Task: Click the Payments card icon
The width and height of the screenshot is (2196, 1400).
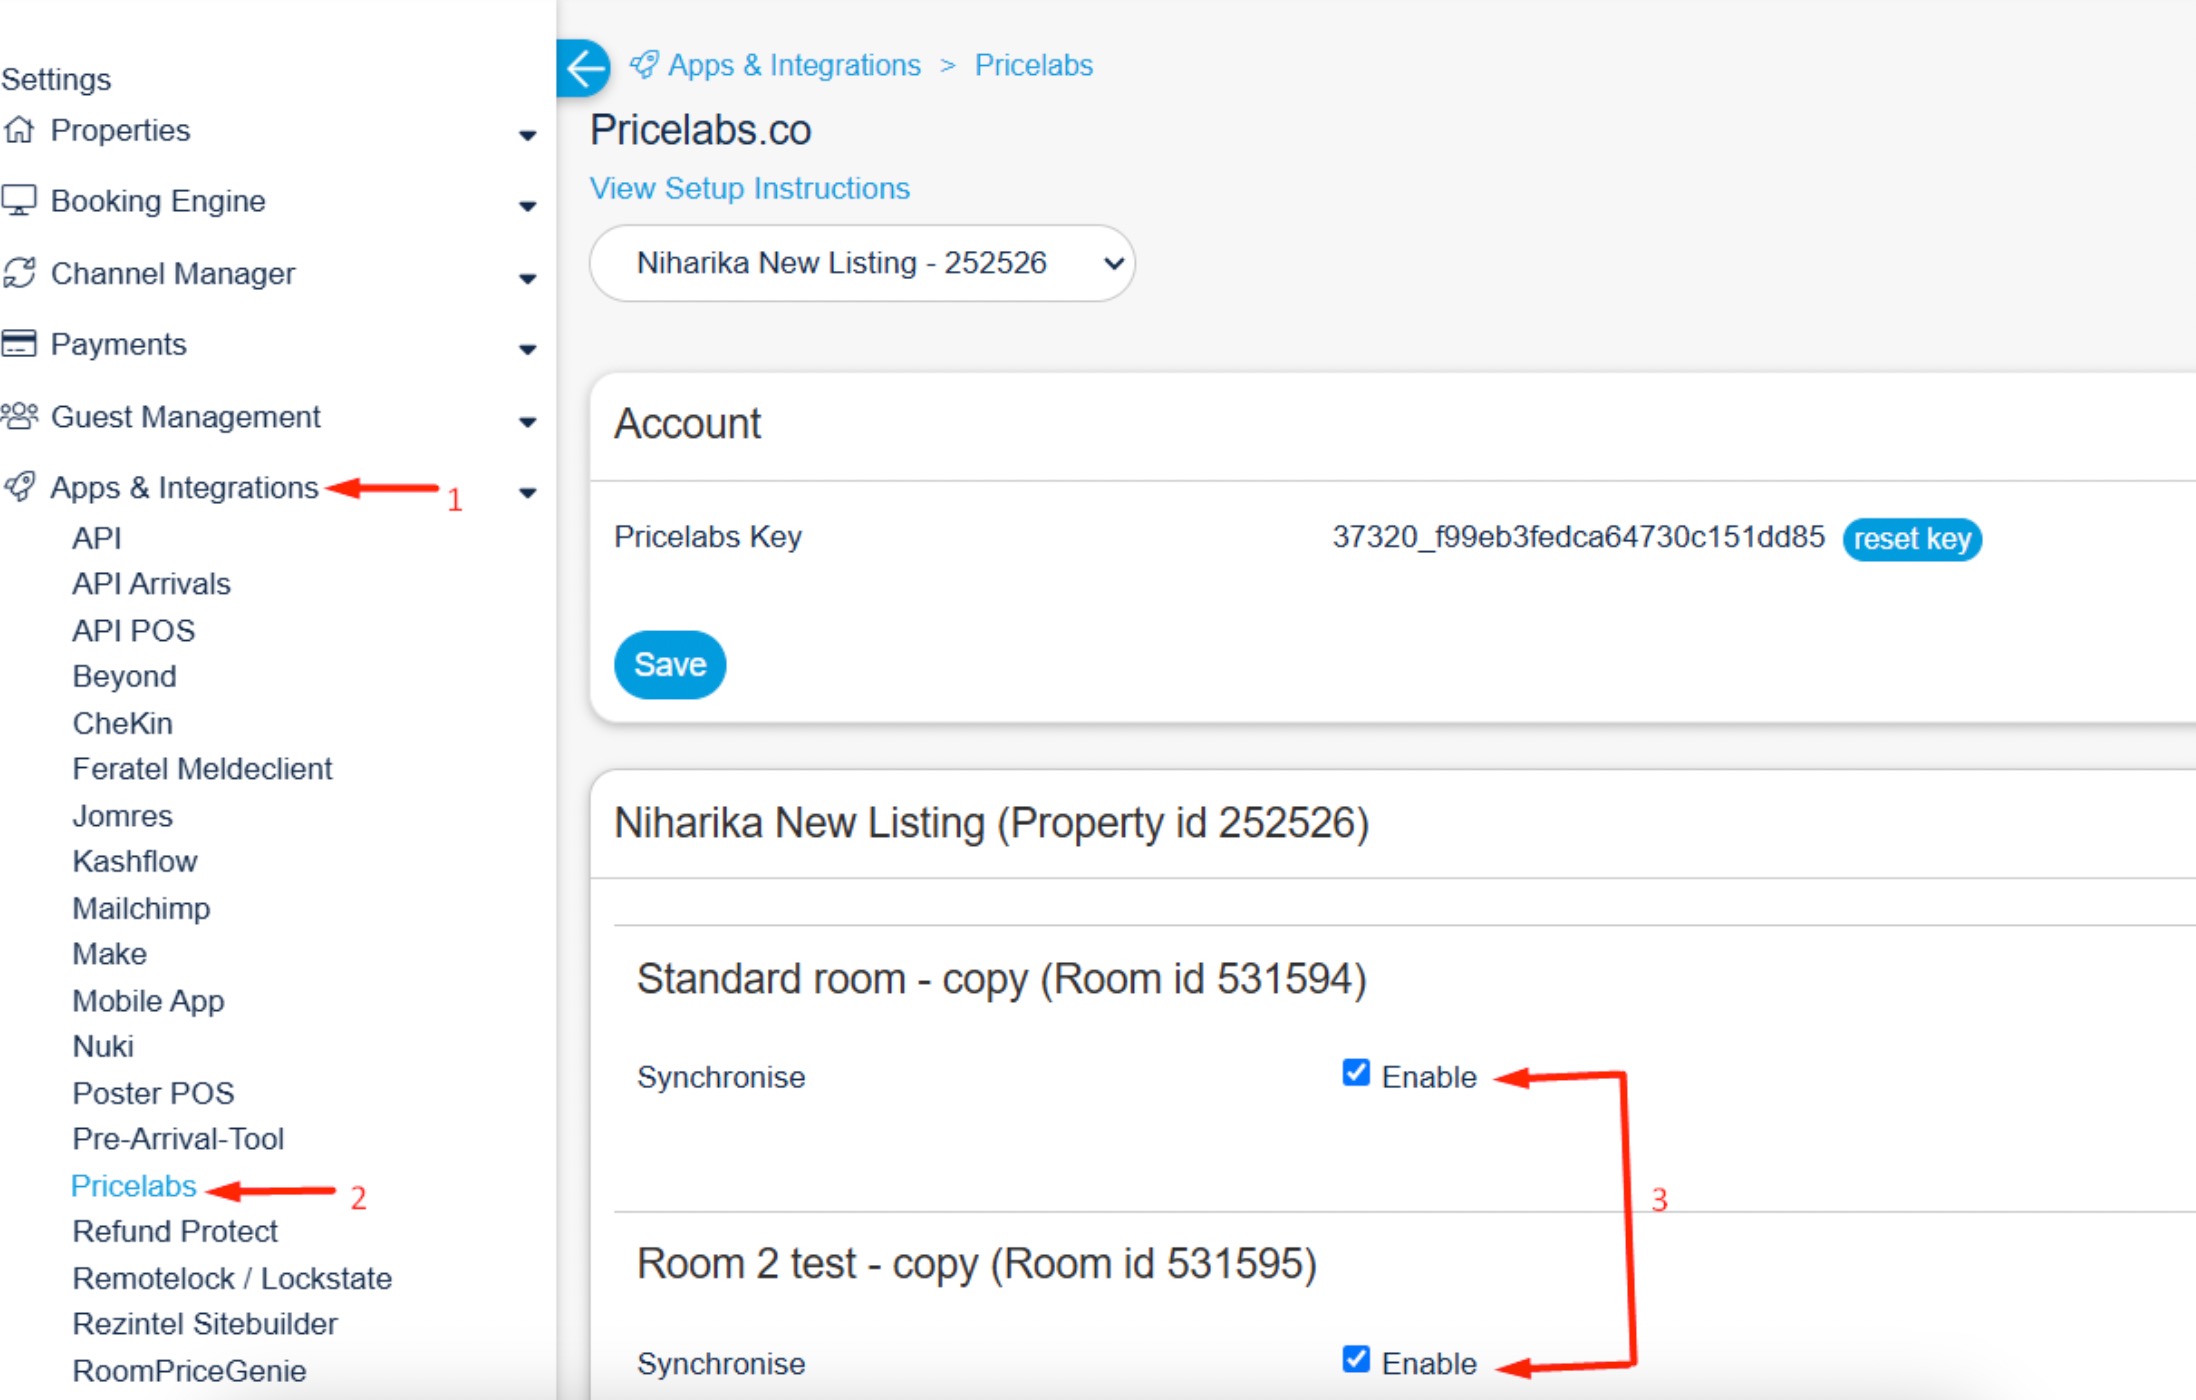Action: pyautogui.click(x=19, y=344)
